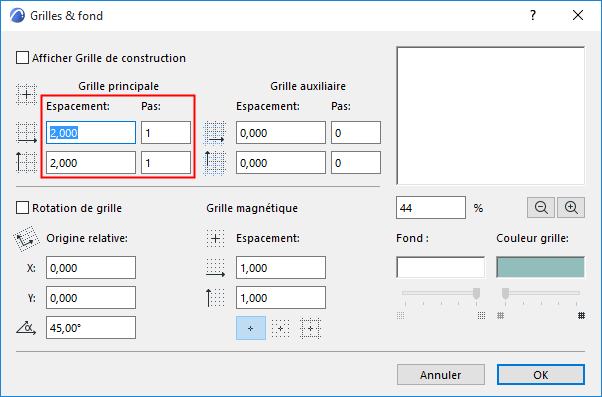The width and height of the screenshot is (602, 397).
Task: Click the auxiliary grid horizontal spacing icon
Action: (x=215, y=133)
